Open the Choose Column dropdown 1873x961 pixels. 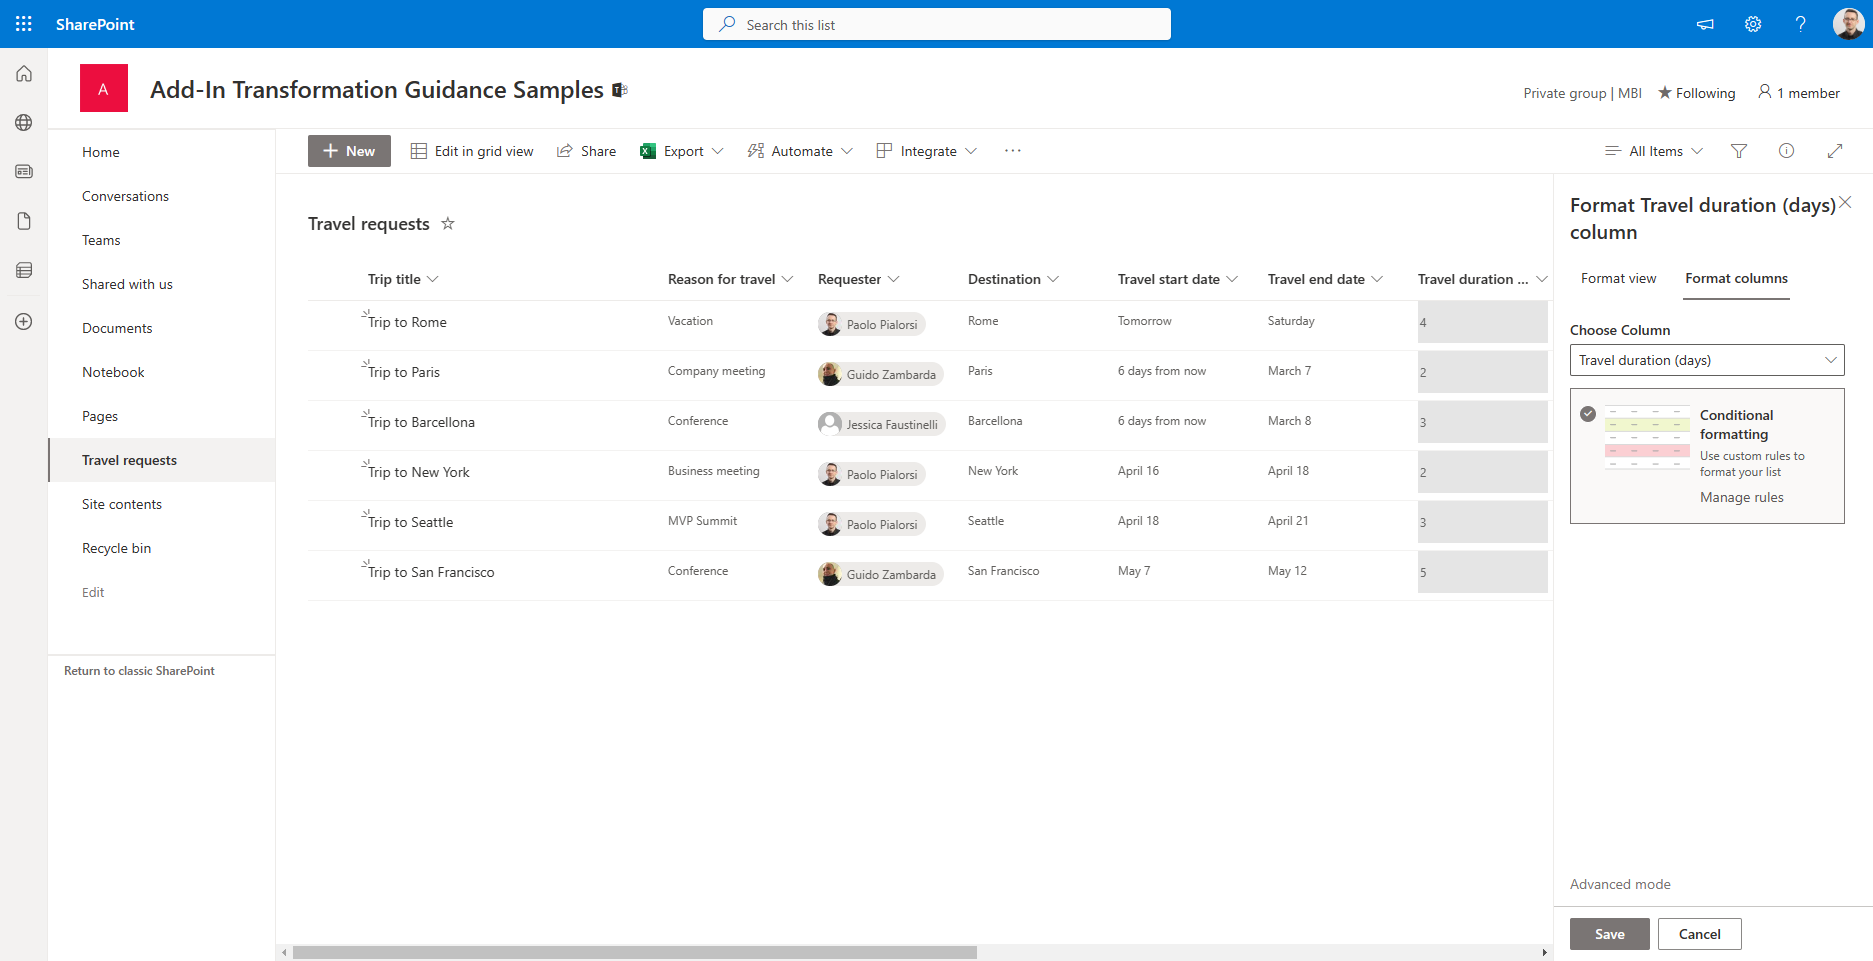click(1706, 360)
